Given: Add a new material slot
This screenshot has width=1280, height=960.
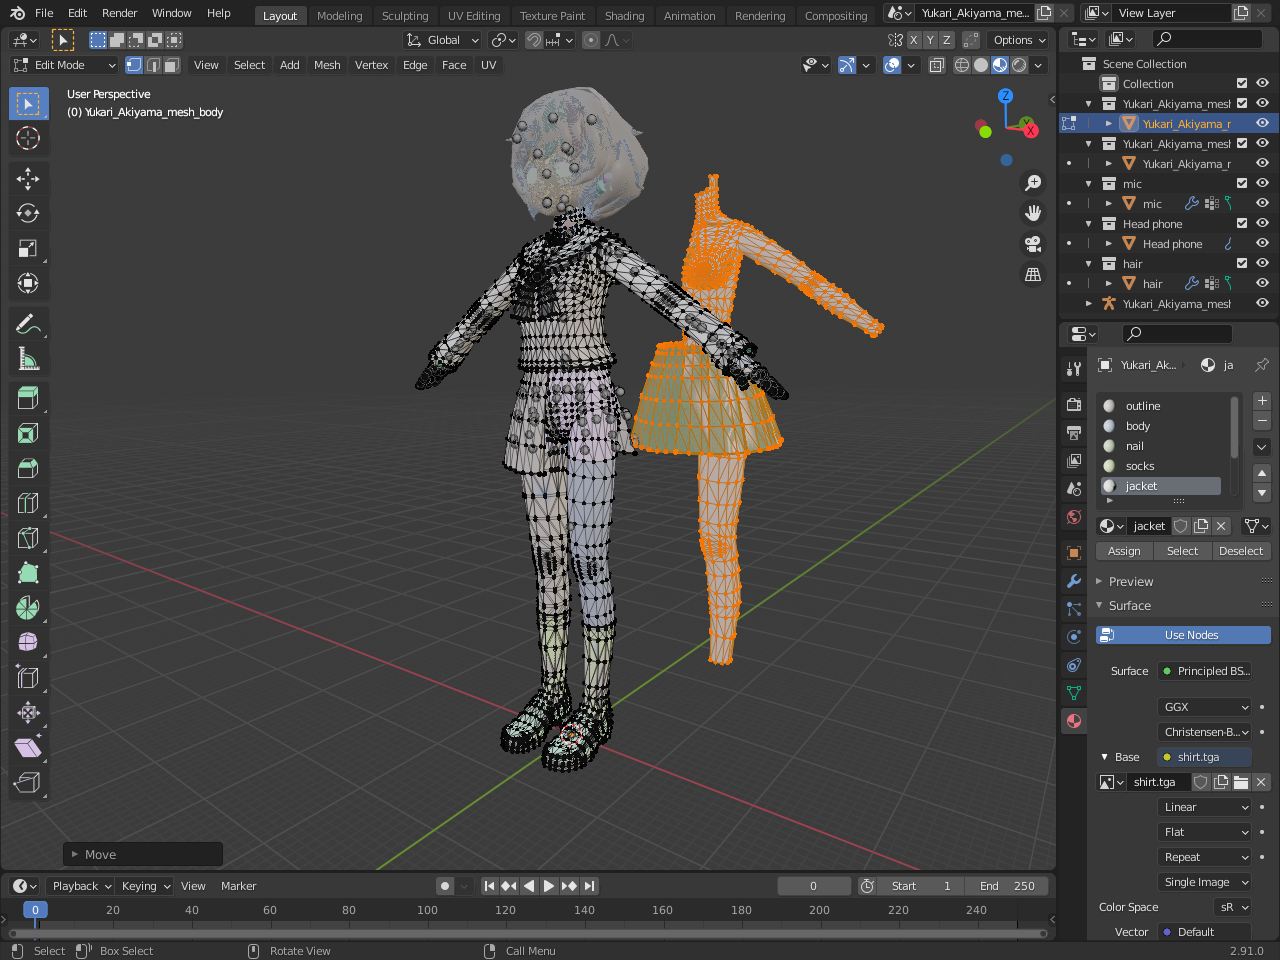Looking at the screenshot, I should tap(1262, 401).
